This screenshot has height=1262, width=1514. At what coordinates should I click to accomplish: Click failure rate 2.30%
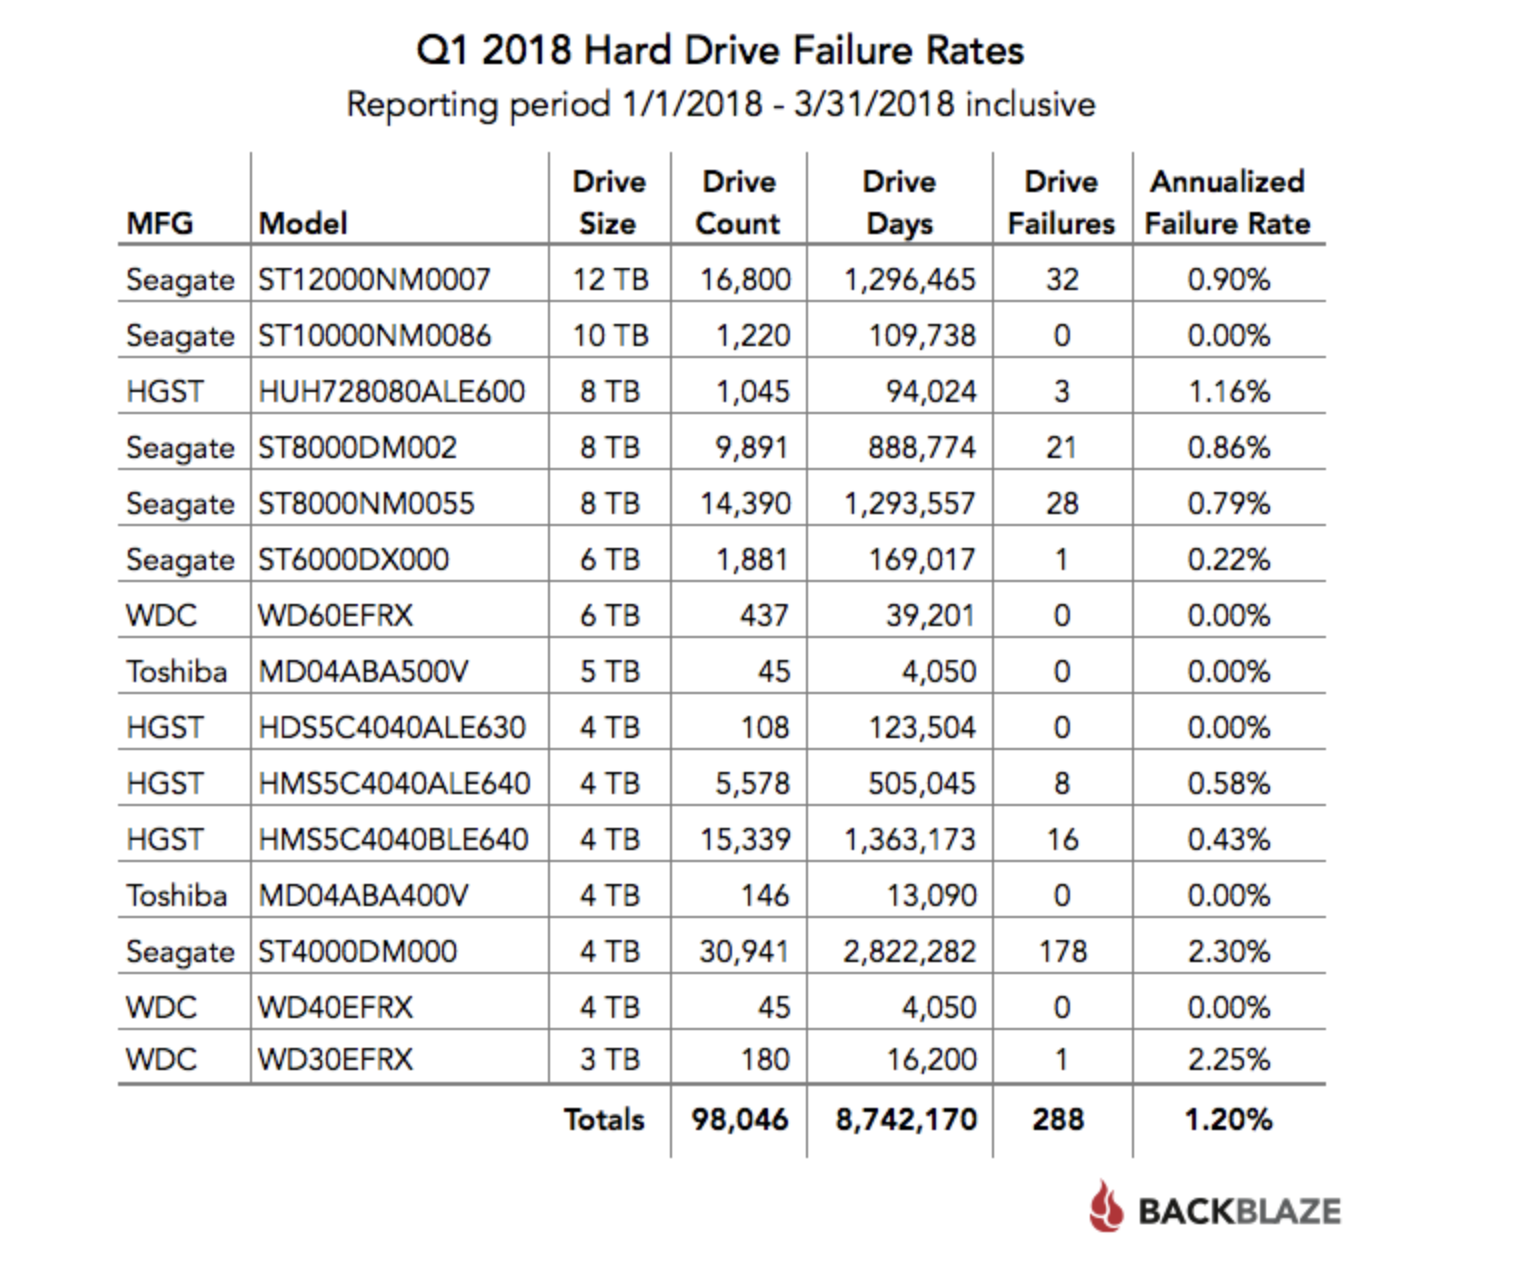click(1229, 951)
